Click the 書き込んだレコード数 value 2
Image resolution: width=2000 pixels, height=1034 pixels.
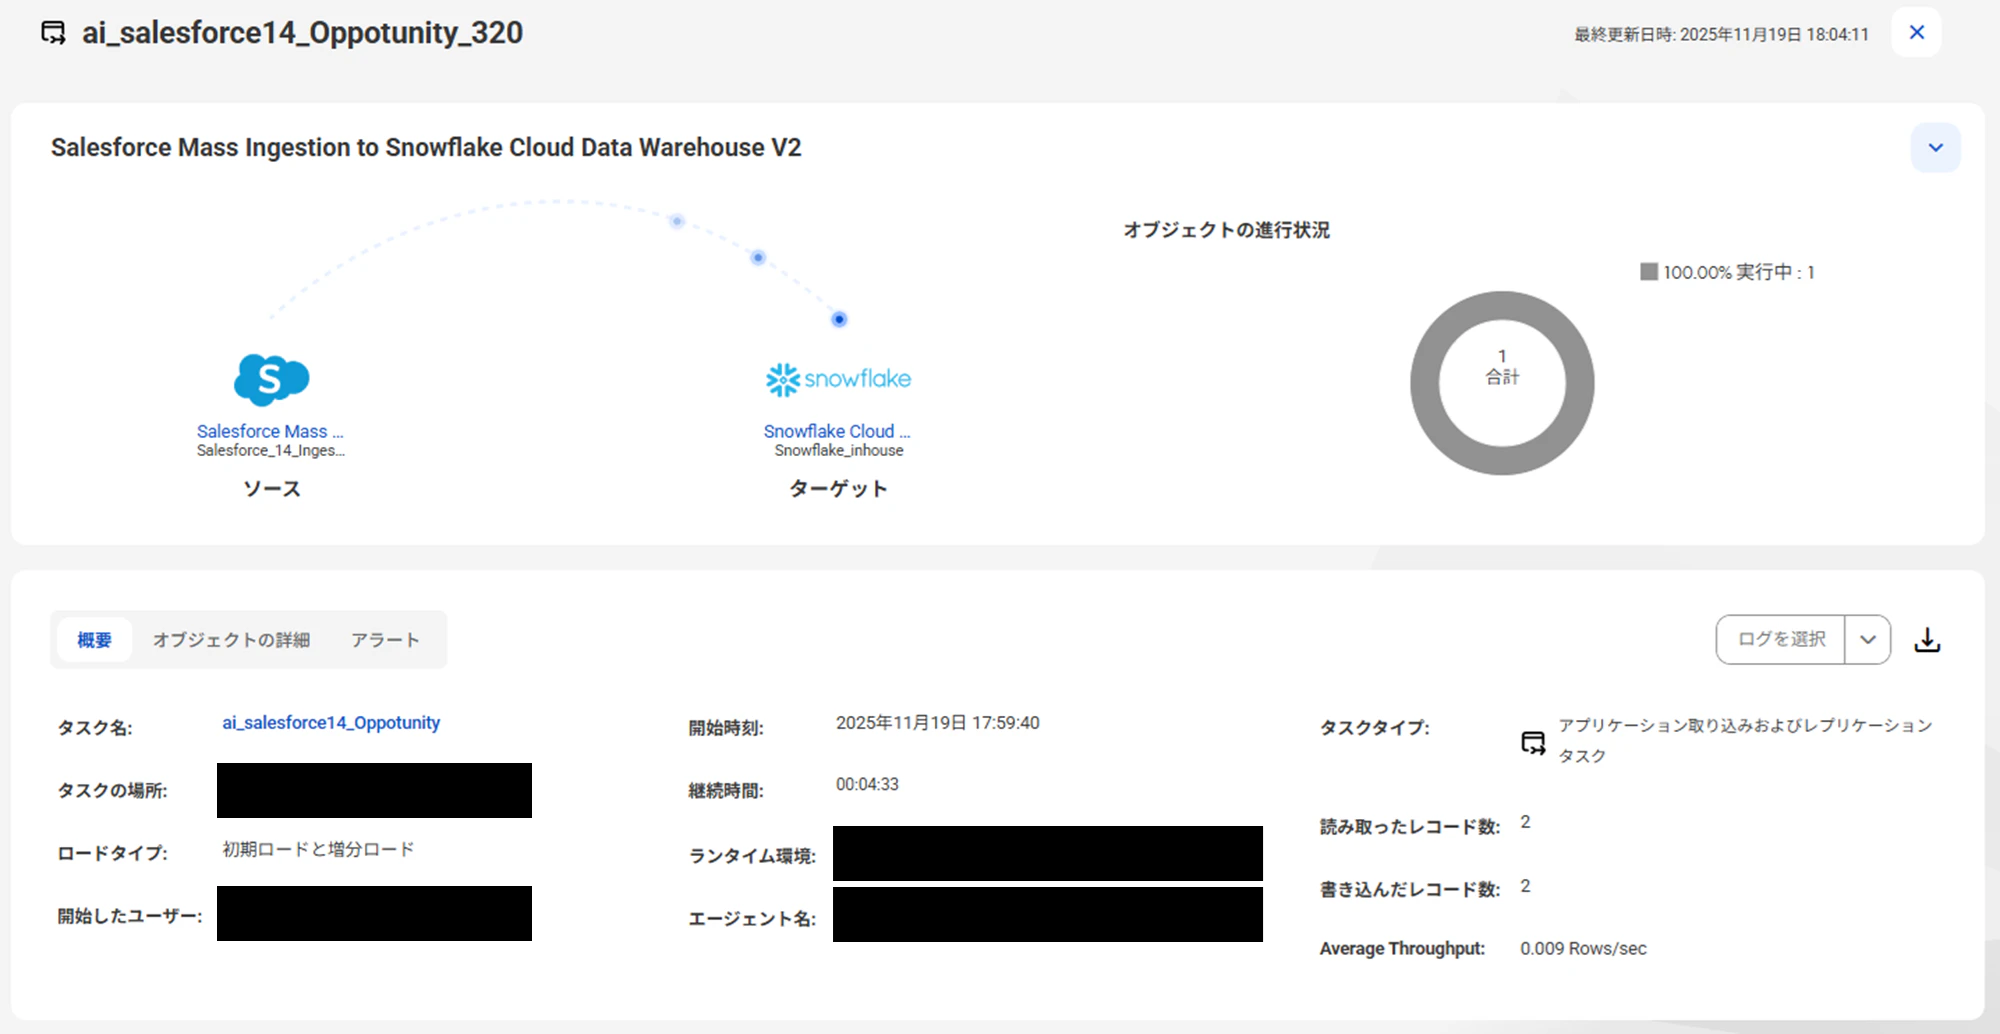click(1525, 886)
